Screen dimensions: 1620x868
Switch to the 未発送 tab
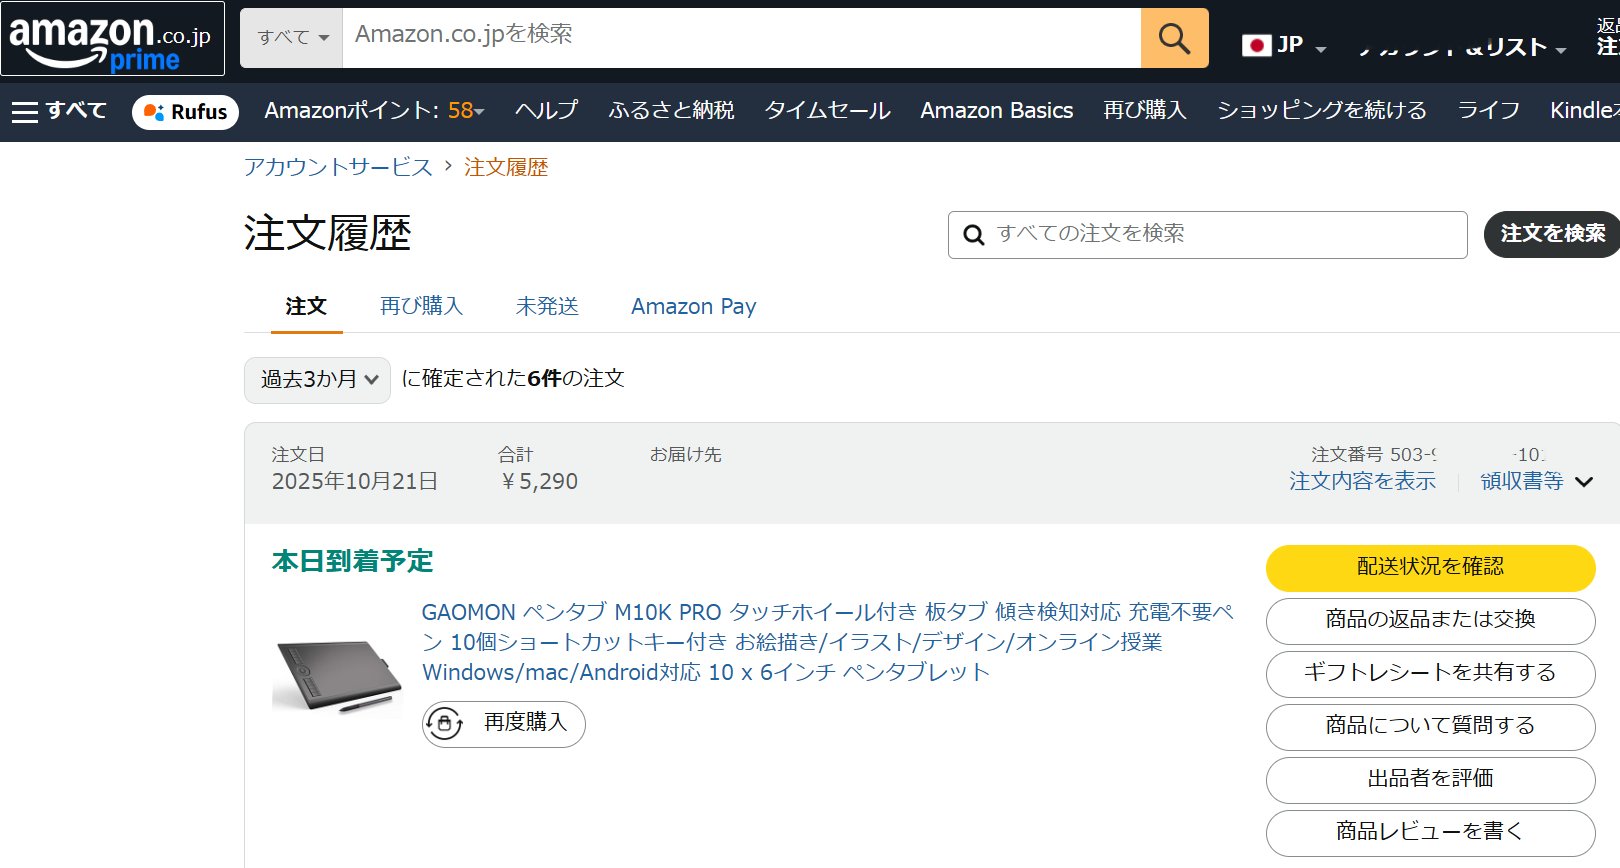(547, 306)
